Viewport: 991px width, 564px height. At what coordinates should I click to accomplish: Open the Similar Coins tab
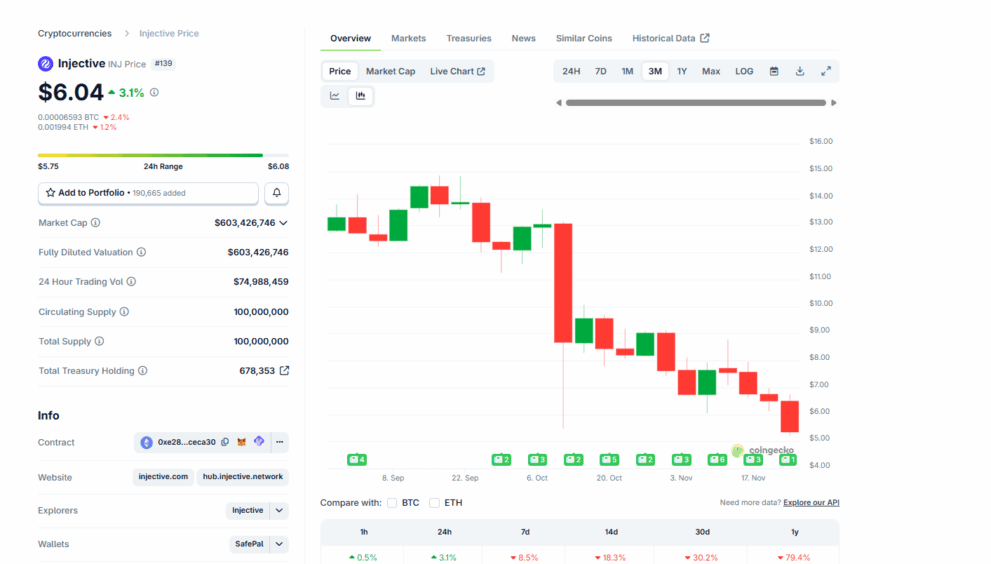click(584, 38)
